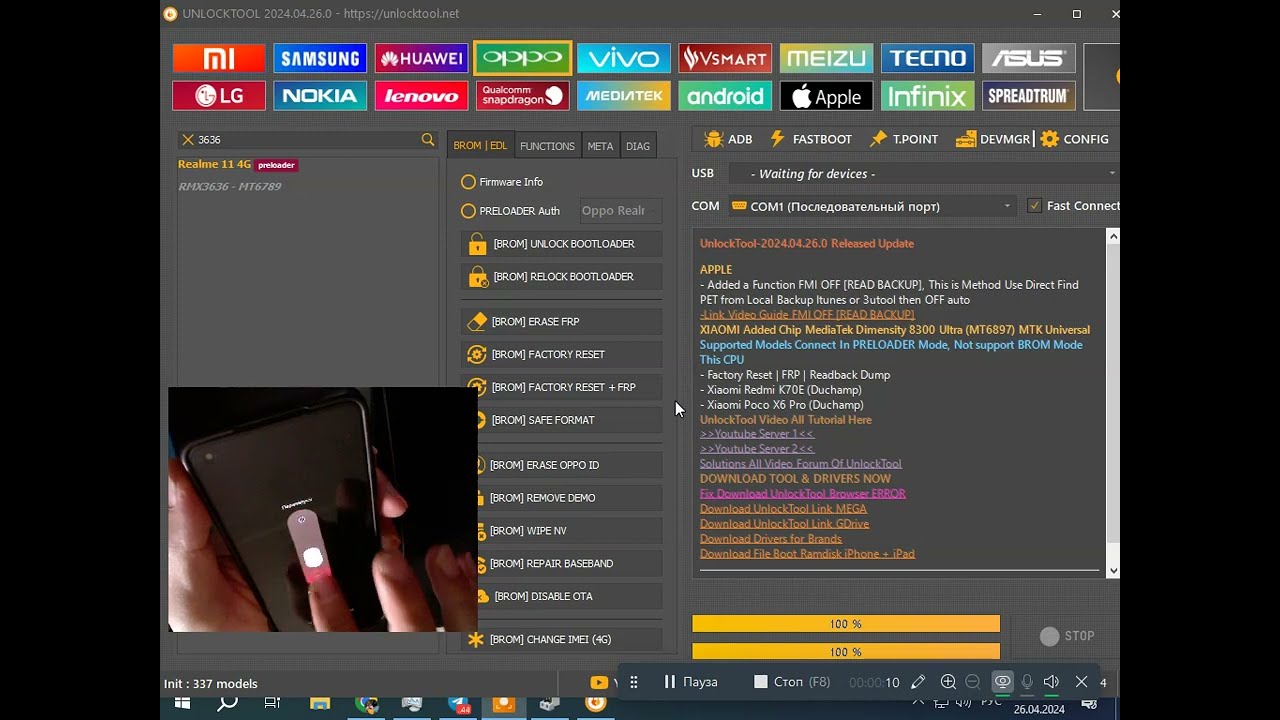Screen dimensions: 1280x720
Task: Click [BROM] CHANGE IMEI (4G) button
Action: point(561,639)
